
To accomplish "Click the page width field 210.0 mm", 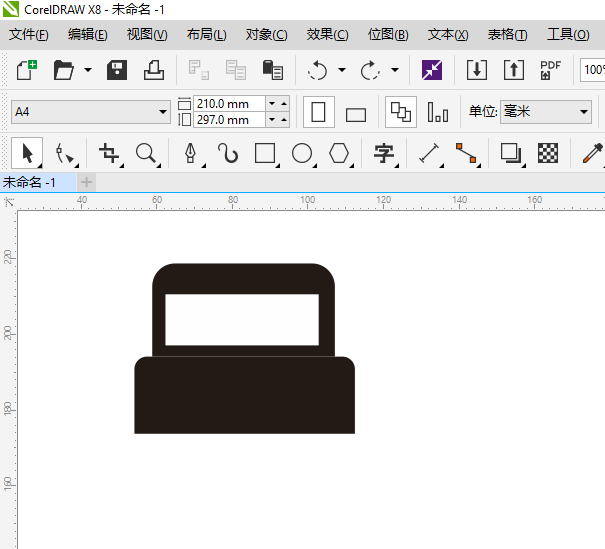I will click(x=229, y=103).
